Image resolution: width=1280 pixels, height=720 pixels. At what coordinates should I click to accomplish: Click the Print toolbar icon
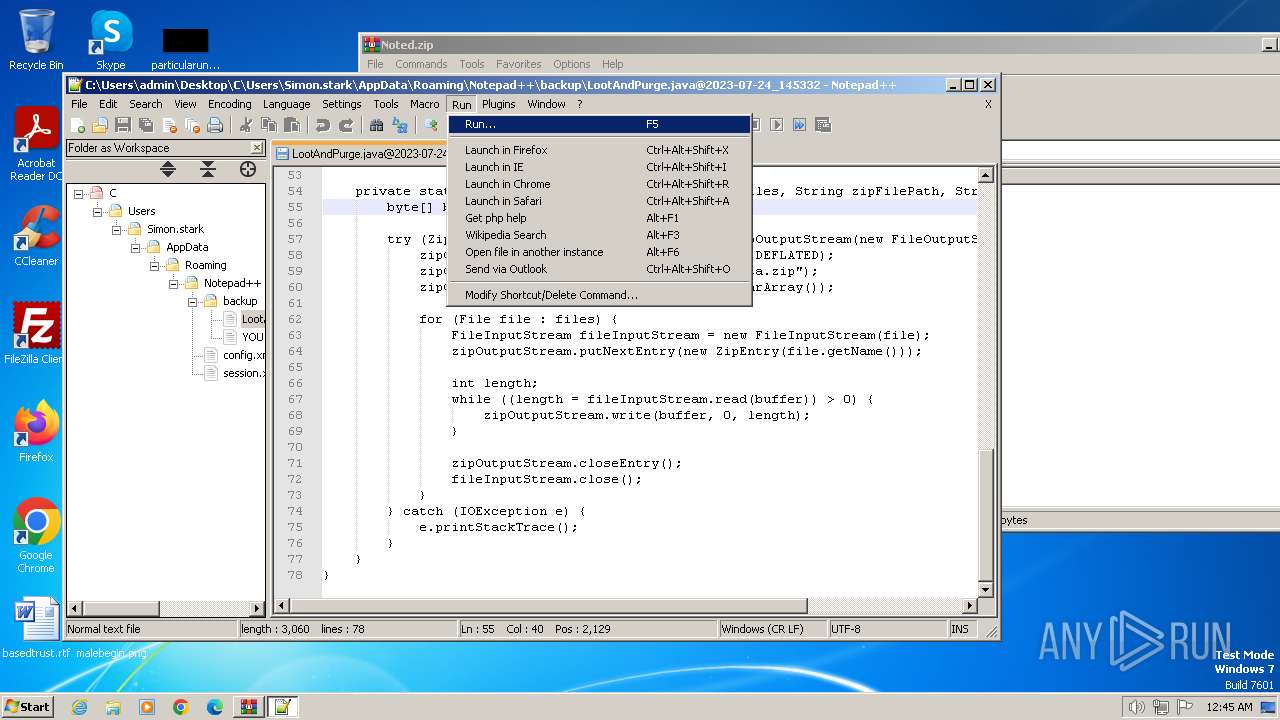tap(215, 125)
